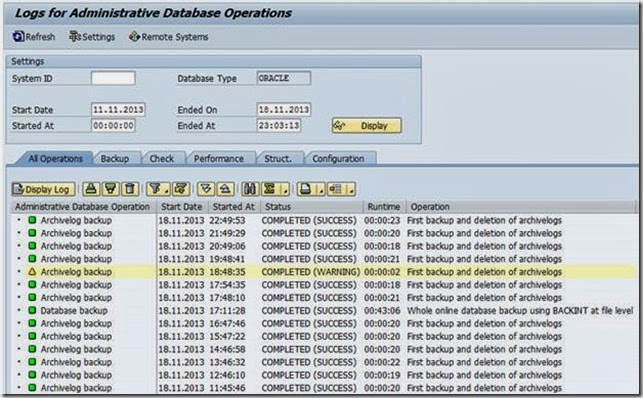643x398 pixels.
Task: Switch to the Check tab
Action: point(162,159)
